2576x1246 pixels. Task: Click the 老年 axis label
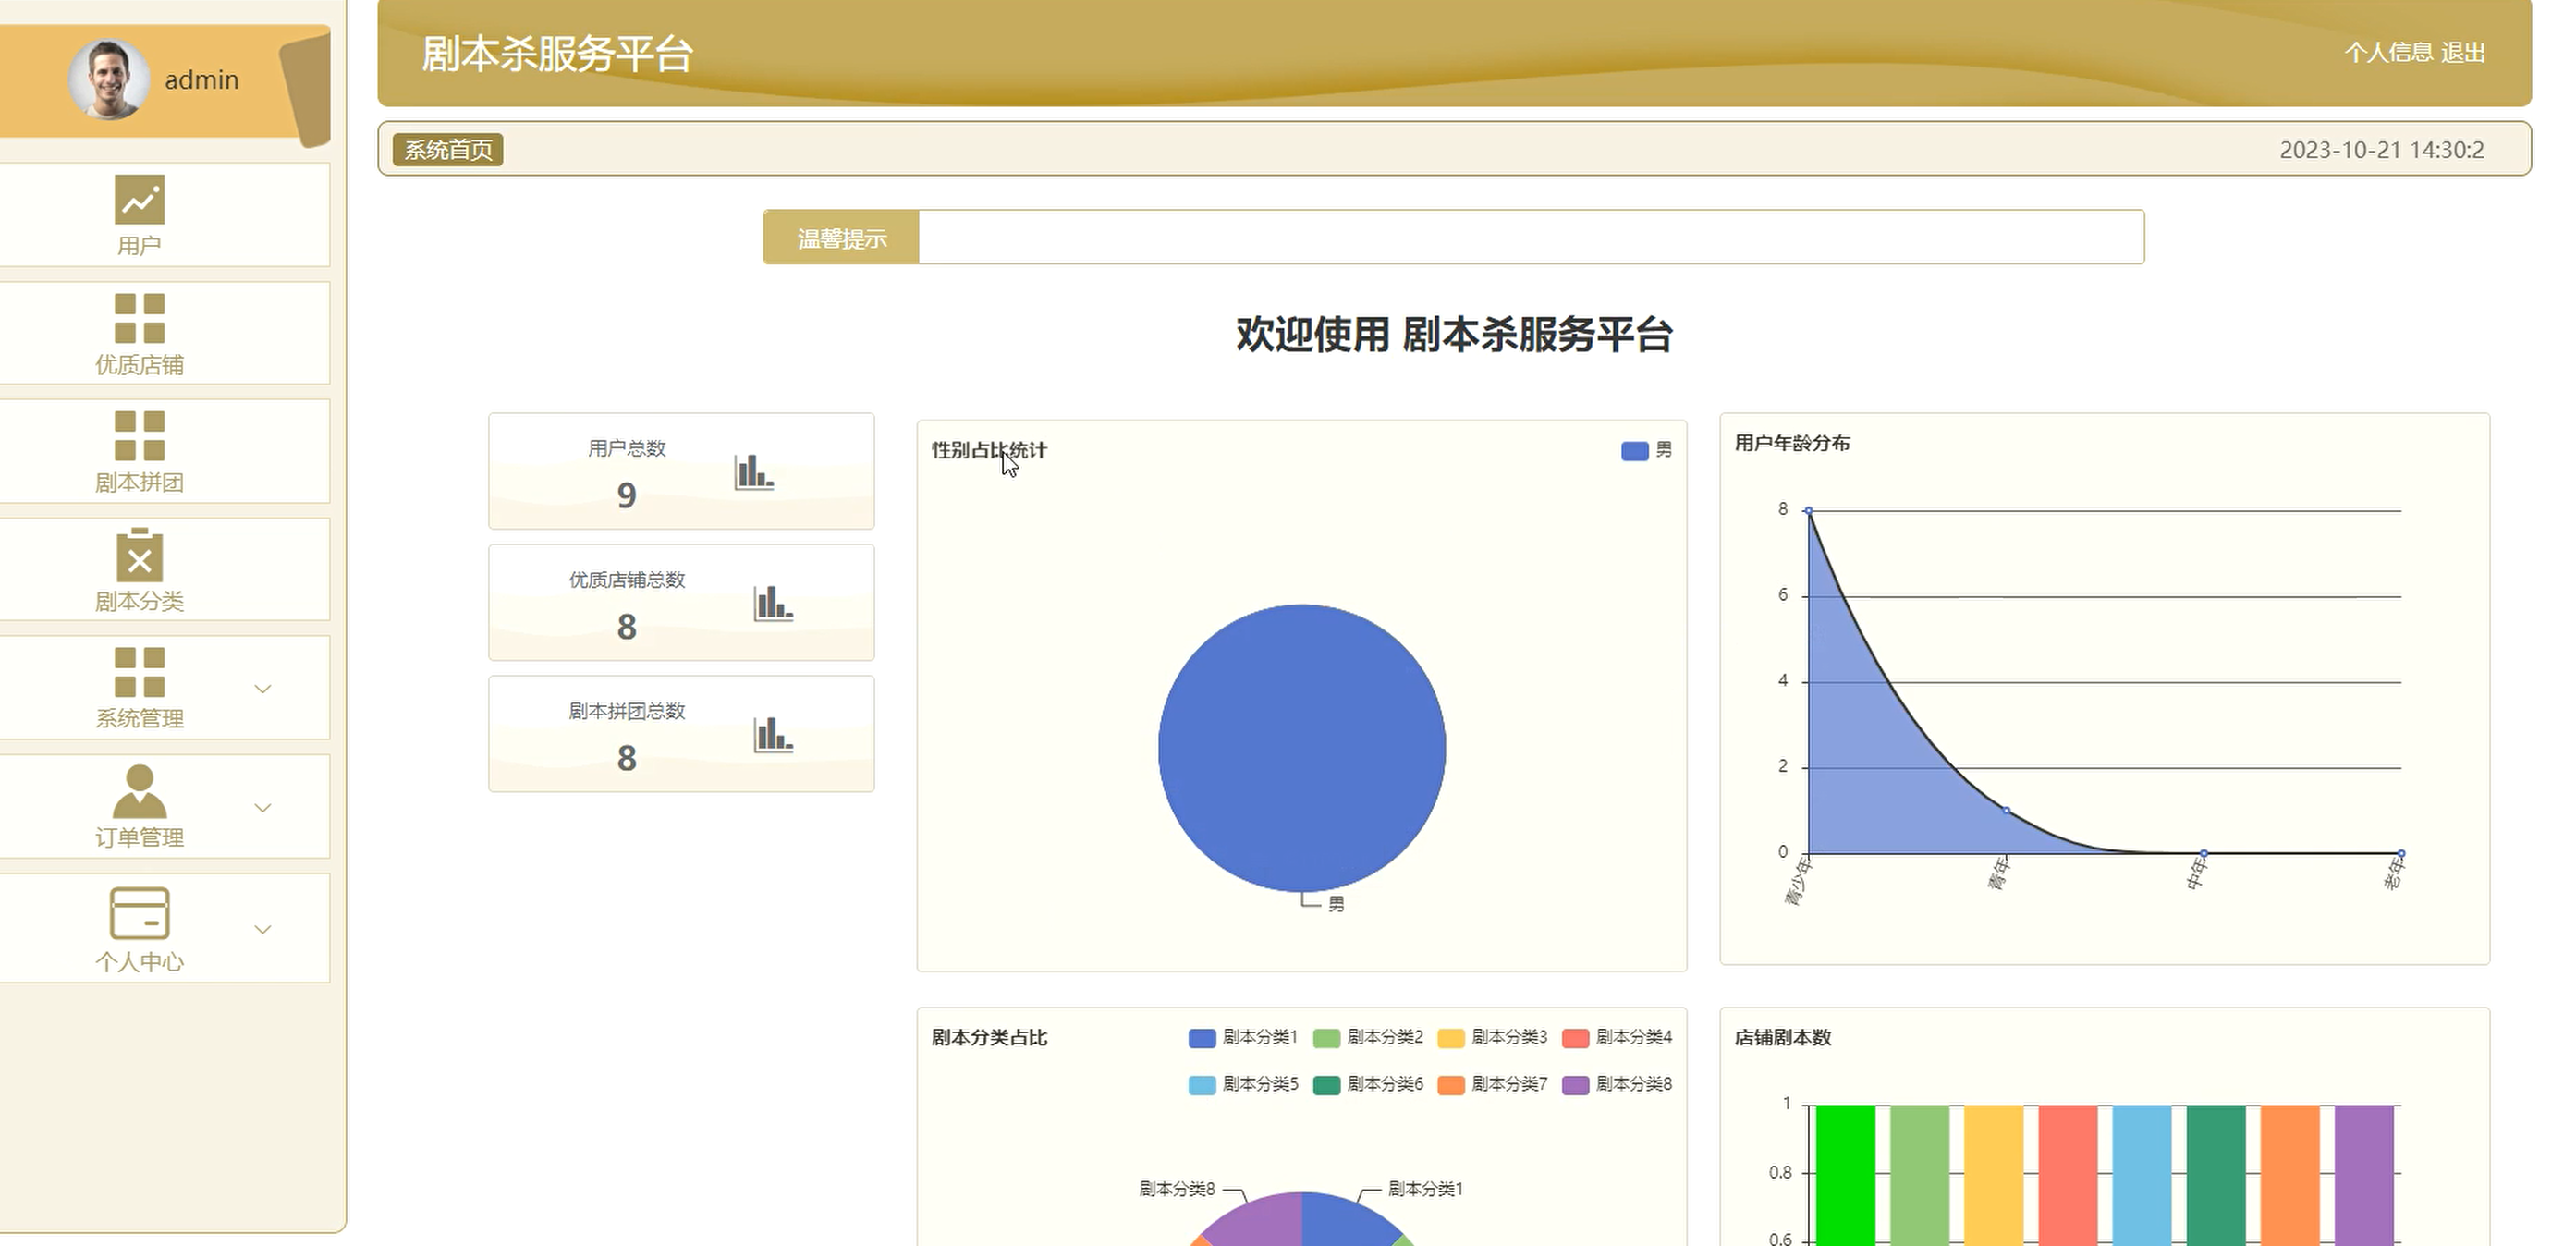tap(2394, 873)
